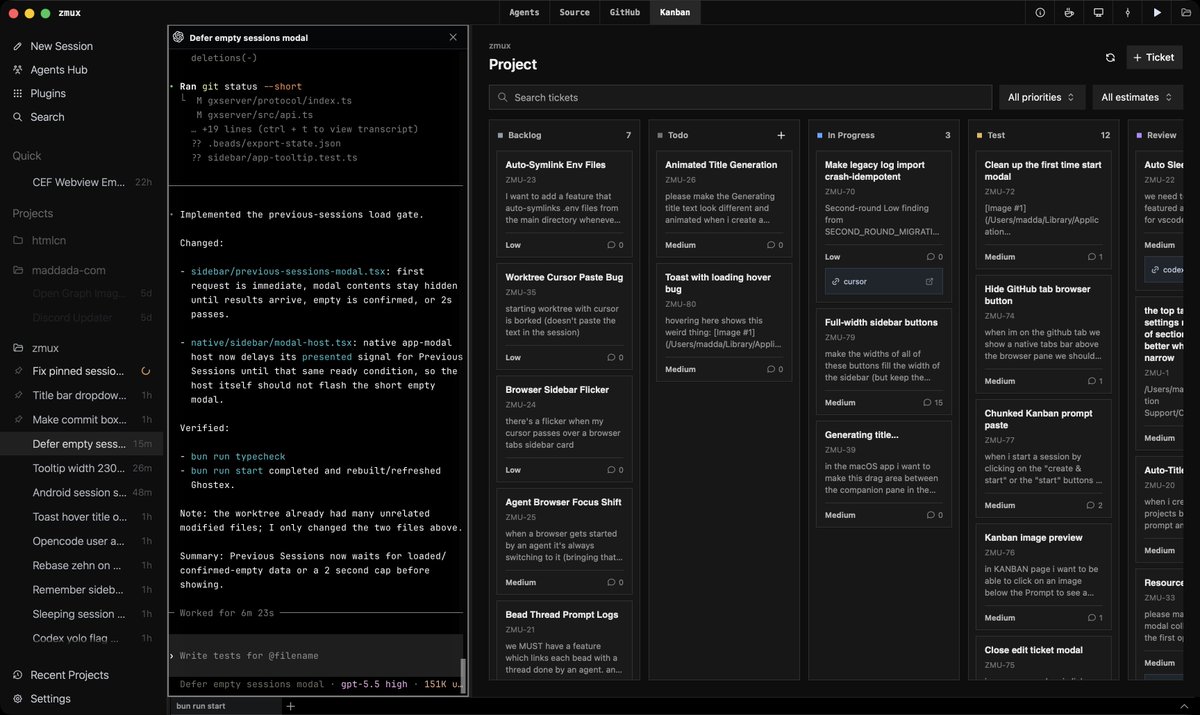
Task: Expand the htmlcn project folder
Action: tap(18, 241)
